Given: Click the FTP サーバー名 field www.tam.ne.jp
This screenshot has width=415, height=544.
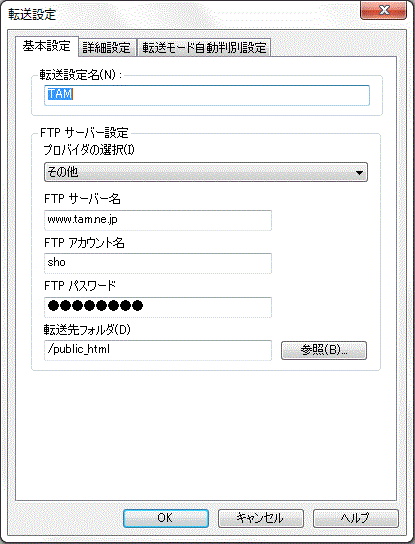Looking at the screenshot, I should [x=158, y=220].
